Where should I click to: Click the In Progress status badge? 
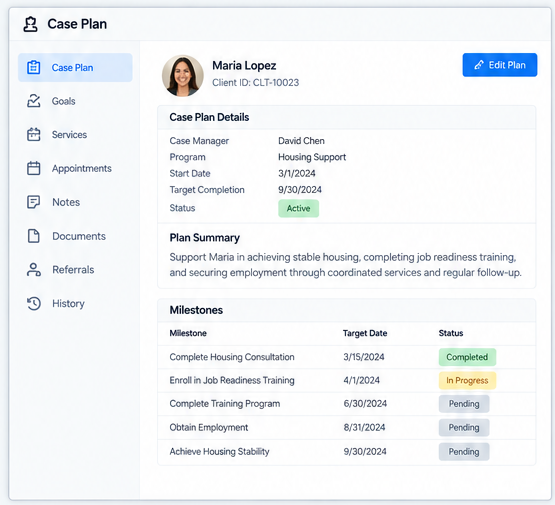coord(467,380)
